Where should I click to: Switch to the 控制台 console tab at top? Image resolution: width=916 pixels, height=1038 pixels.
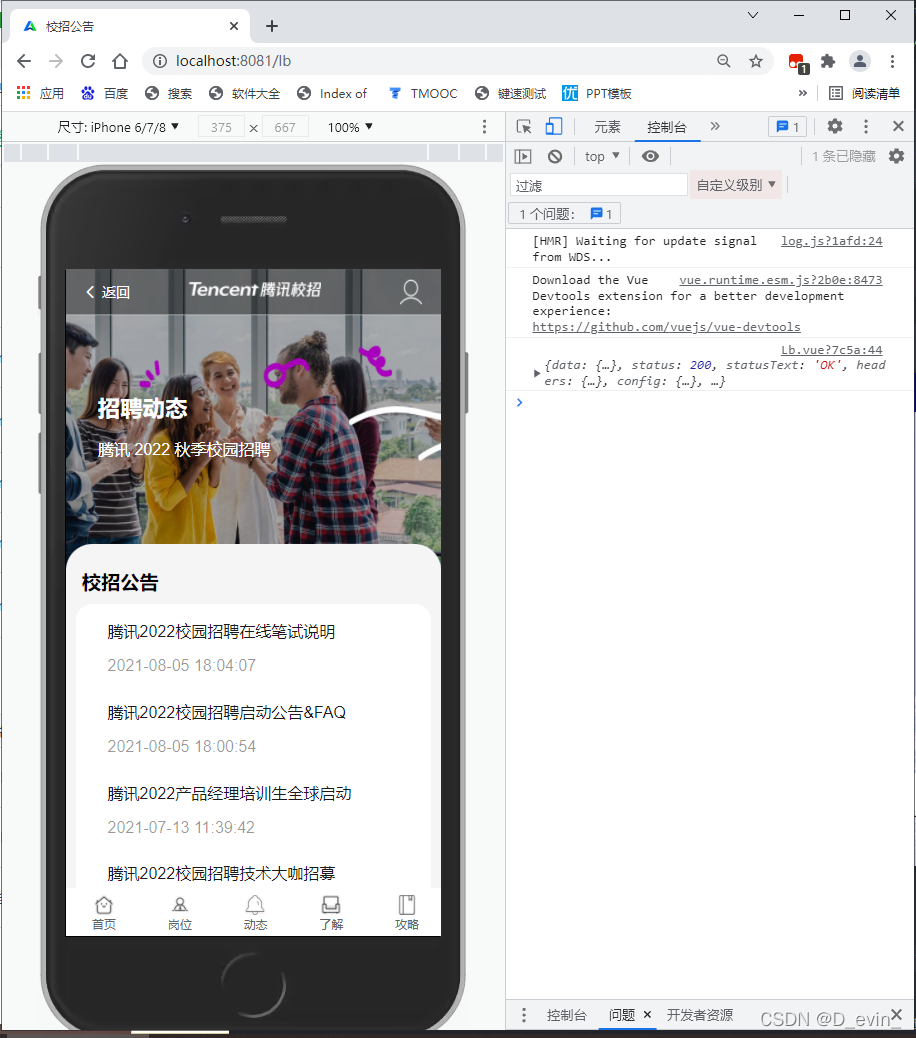click(x=667, y=126)
